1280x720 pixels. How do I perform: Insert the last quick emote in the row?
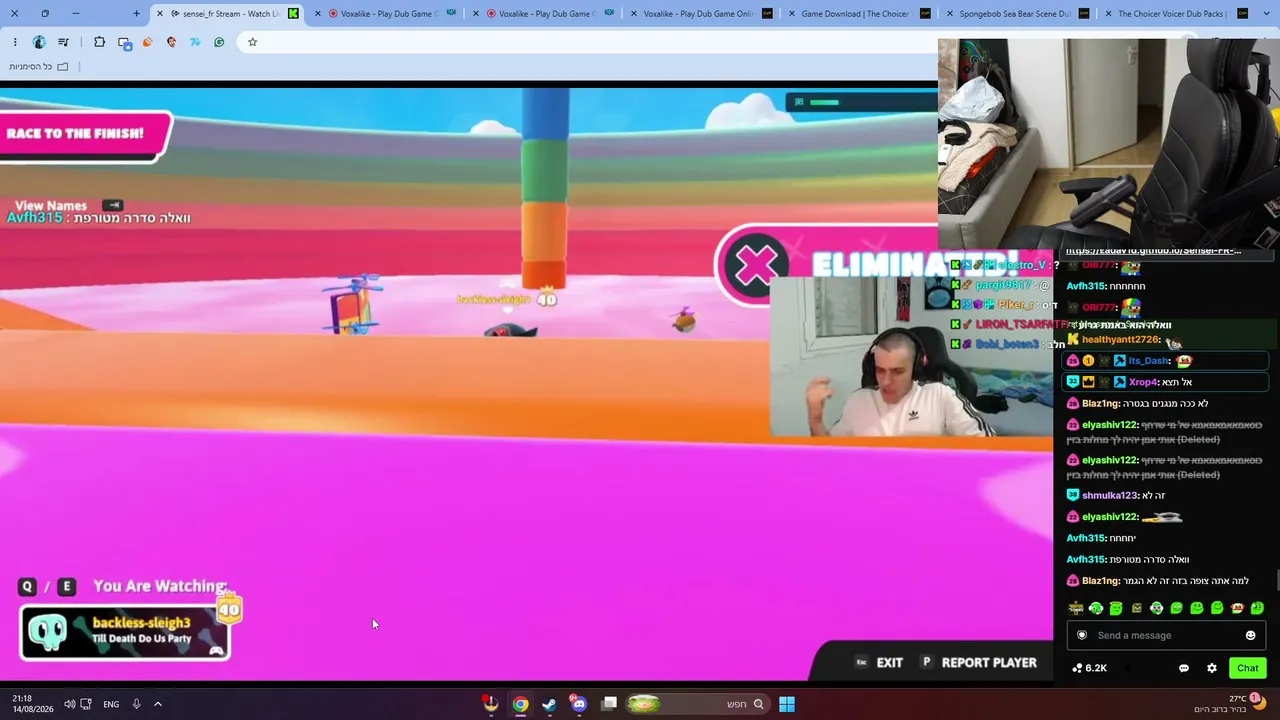(1257, 608)
